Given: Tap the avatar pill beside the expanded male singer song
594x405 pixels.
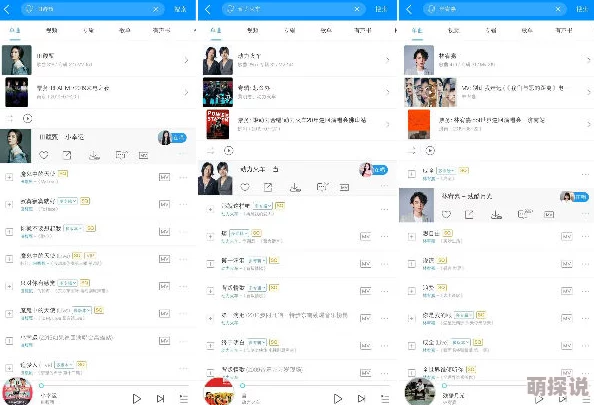Looking at the screenshot, I should click(x=574, y=197).
